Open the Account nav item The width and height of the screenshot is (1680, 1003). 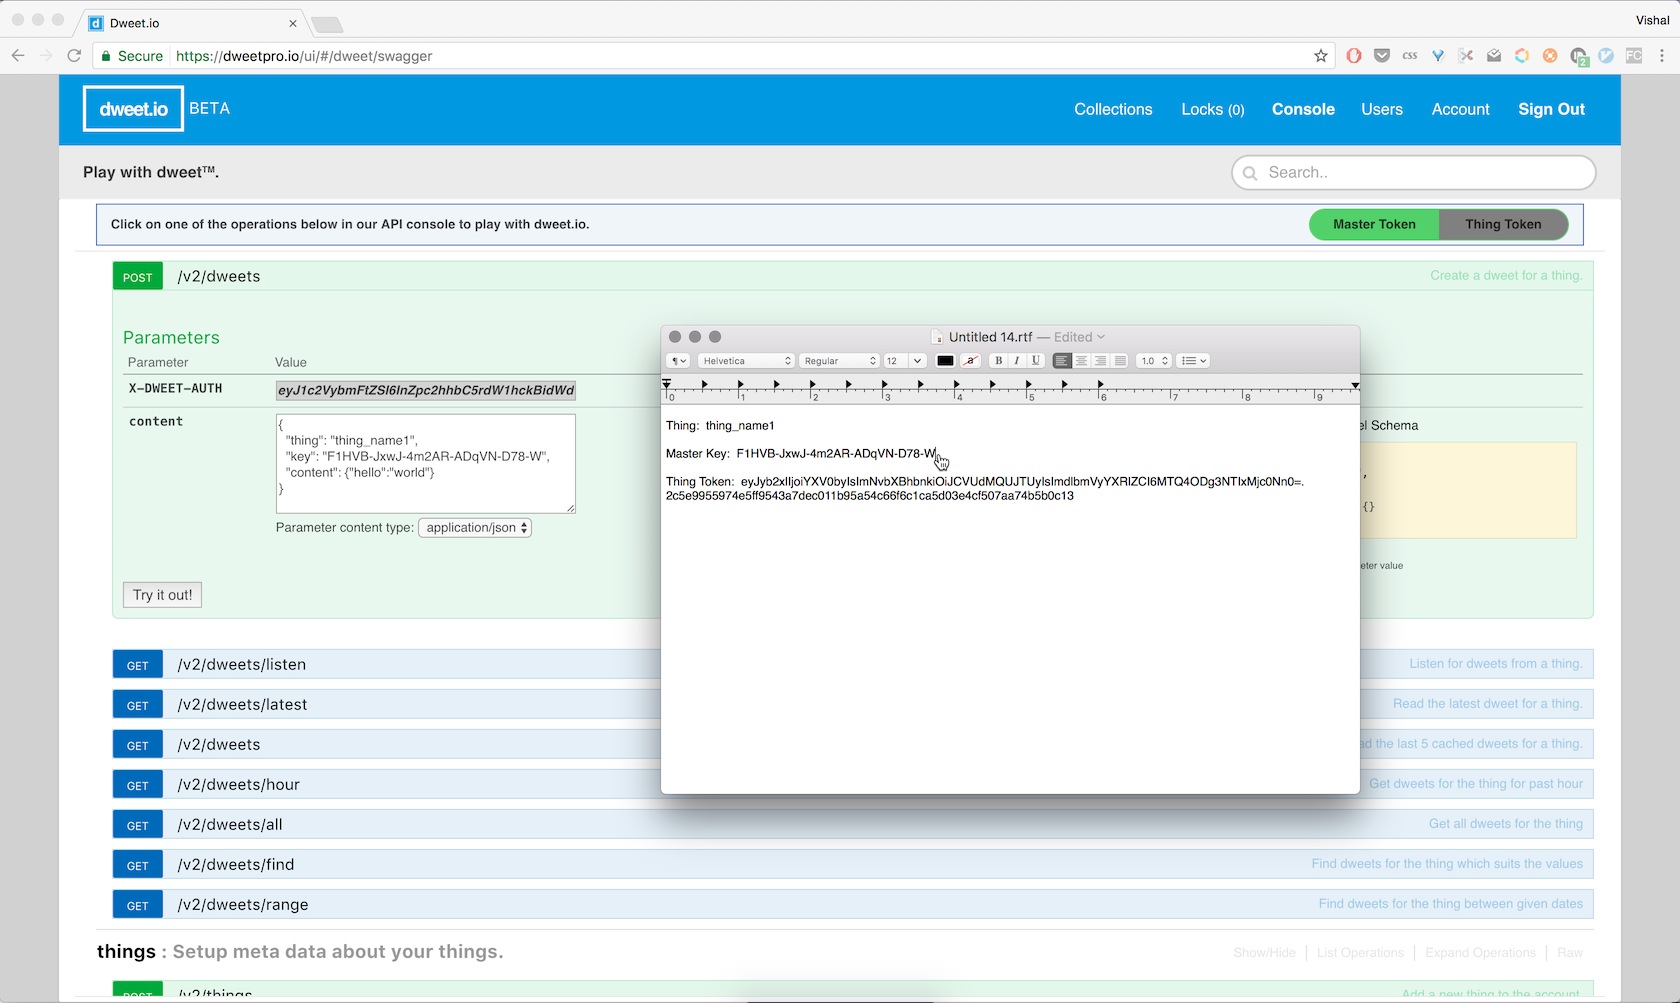point(1460,109)
